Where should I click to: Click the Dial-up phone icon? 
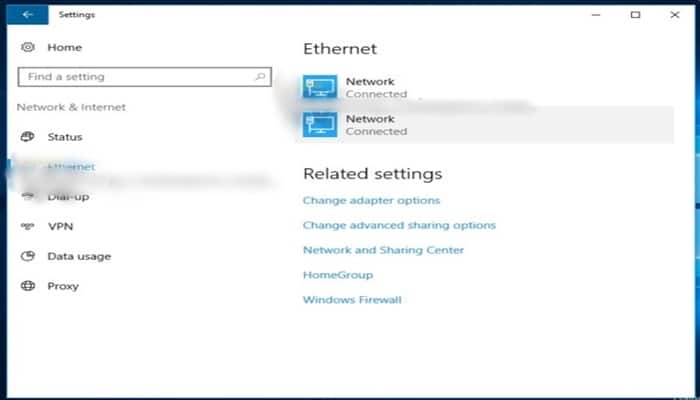coord(28,196)
